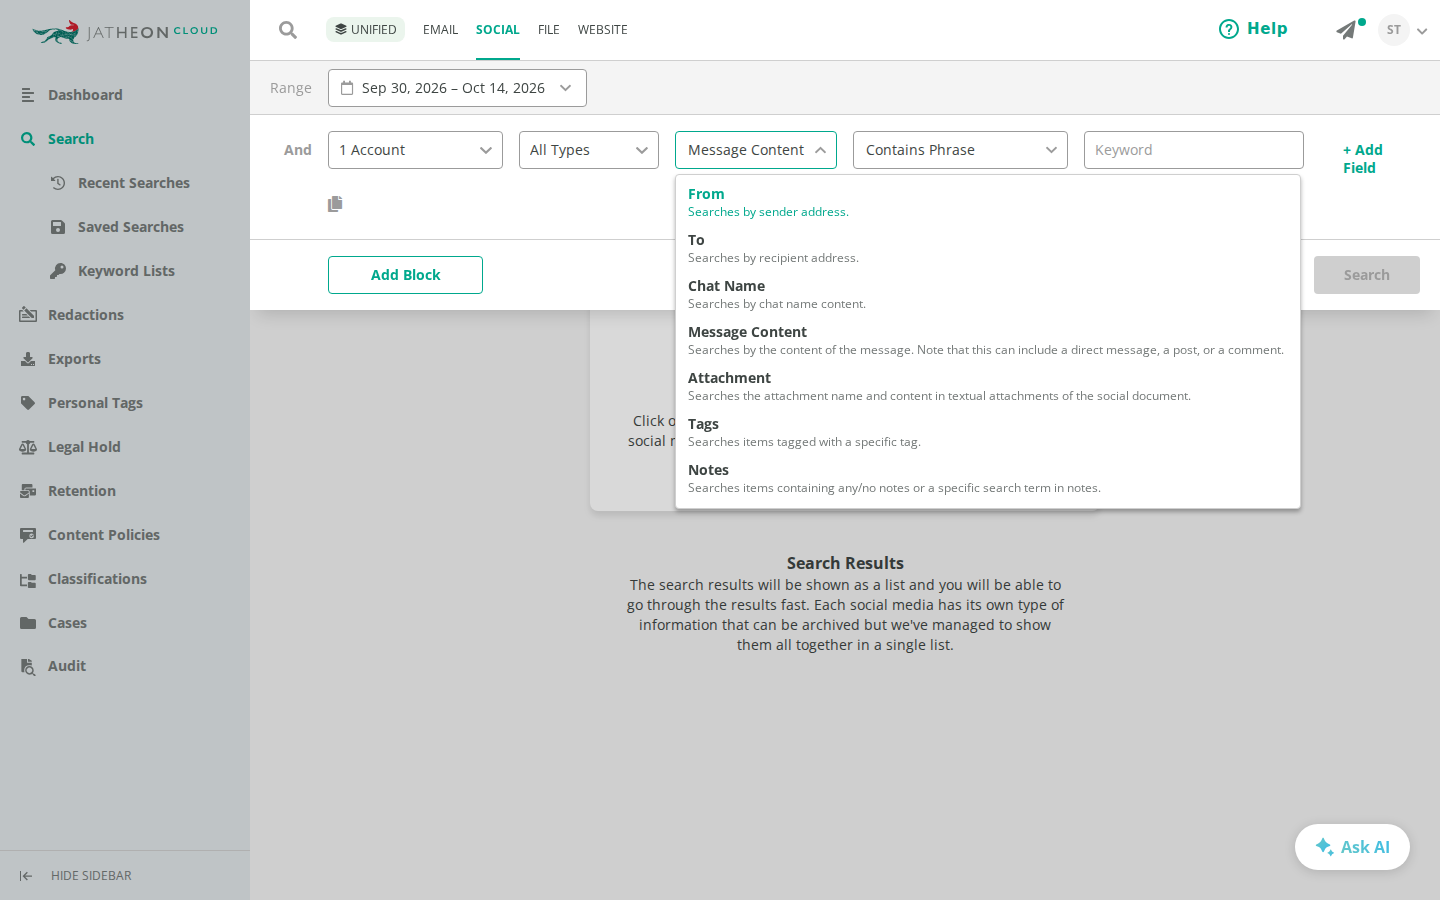Collapse the Message Content field dropdown
This screenshot has width=1440, height=900.
point(756,150)
